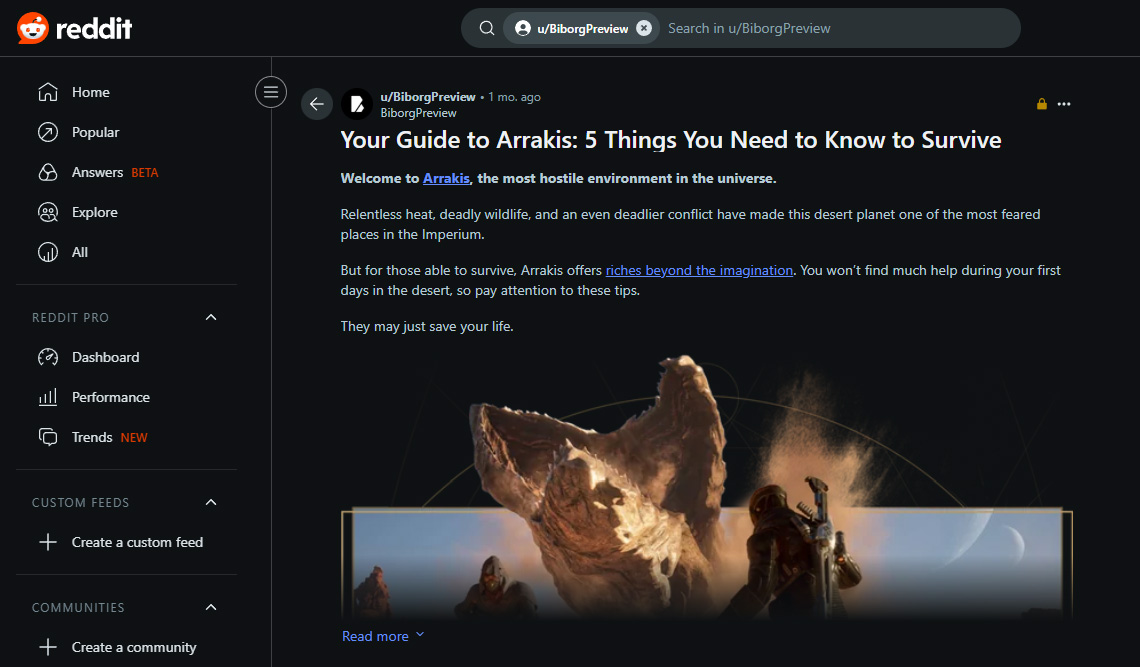
Task: Click the BiborgPreview name under username
Action: pos(418,113)
